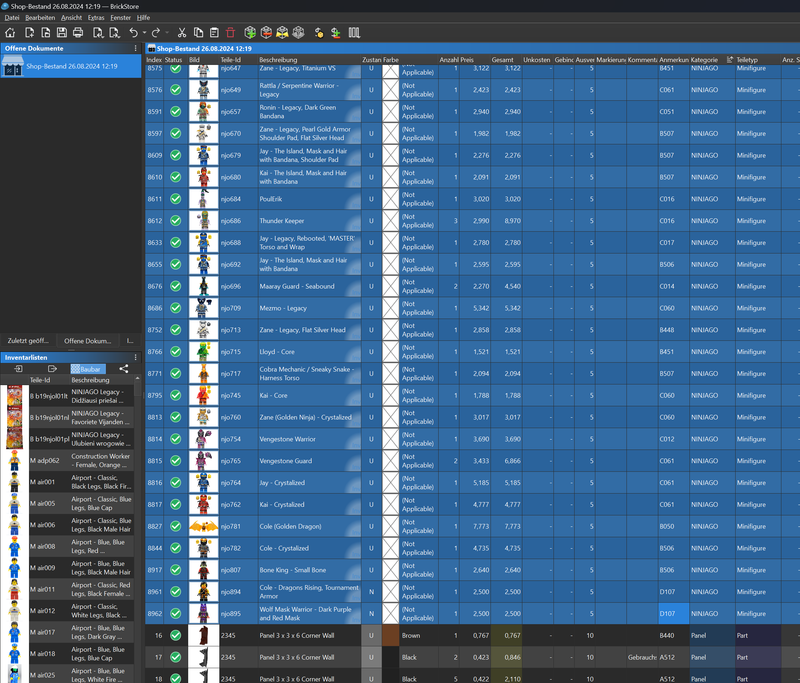This screenshot has height=683, width=800.
Task: Select M adp062 Construction Worker in inventory list
Action: [67, 461]
